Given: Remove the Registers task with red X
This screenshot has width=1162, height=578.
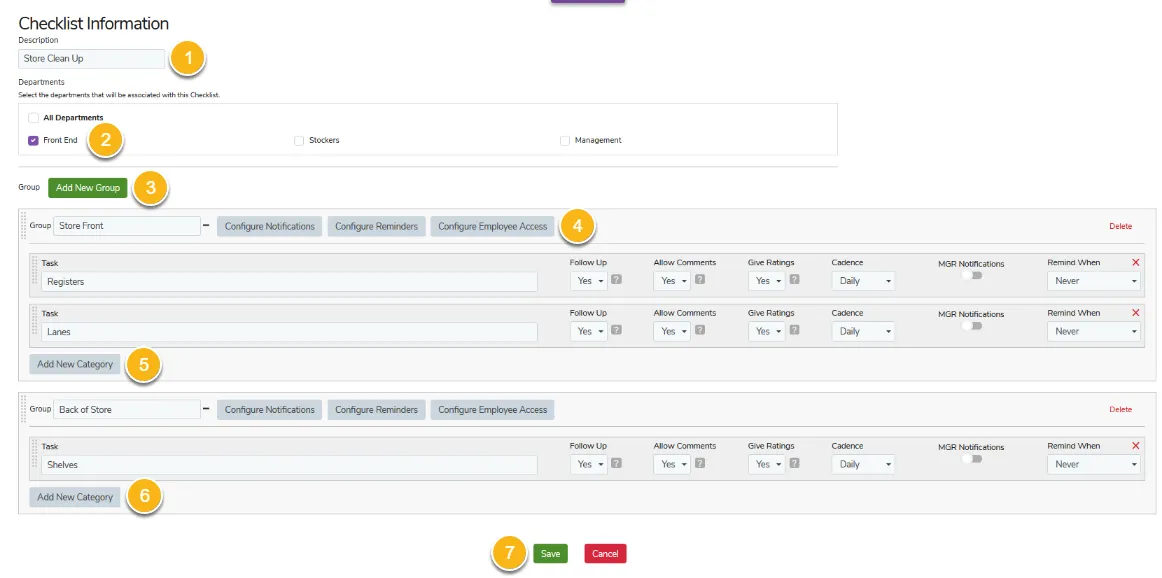Looking at the screenshot, I should click(x=1135, y=262).
